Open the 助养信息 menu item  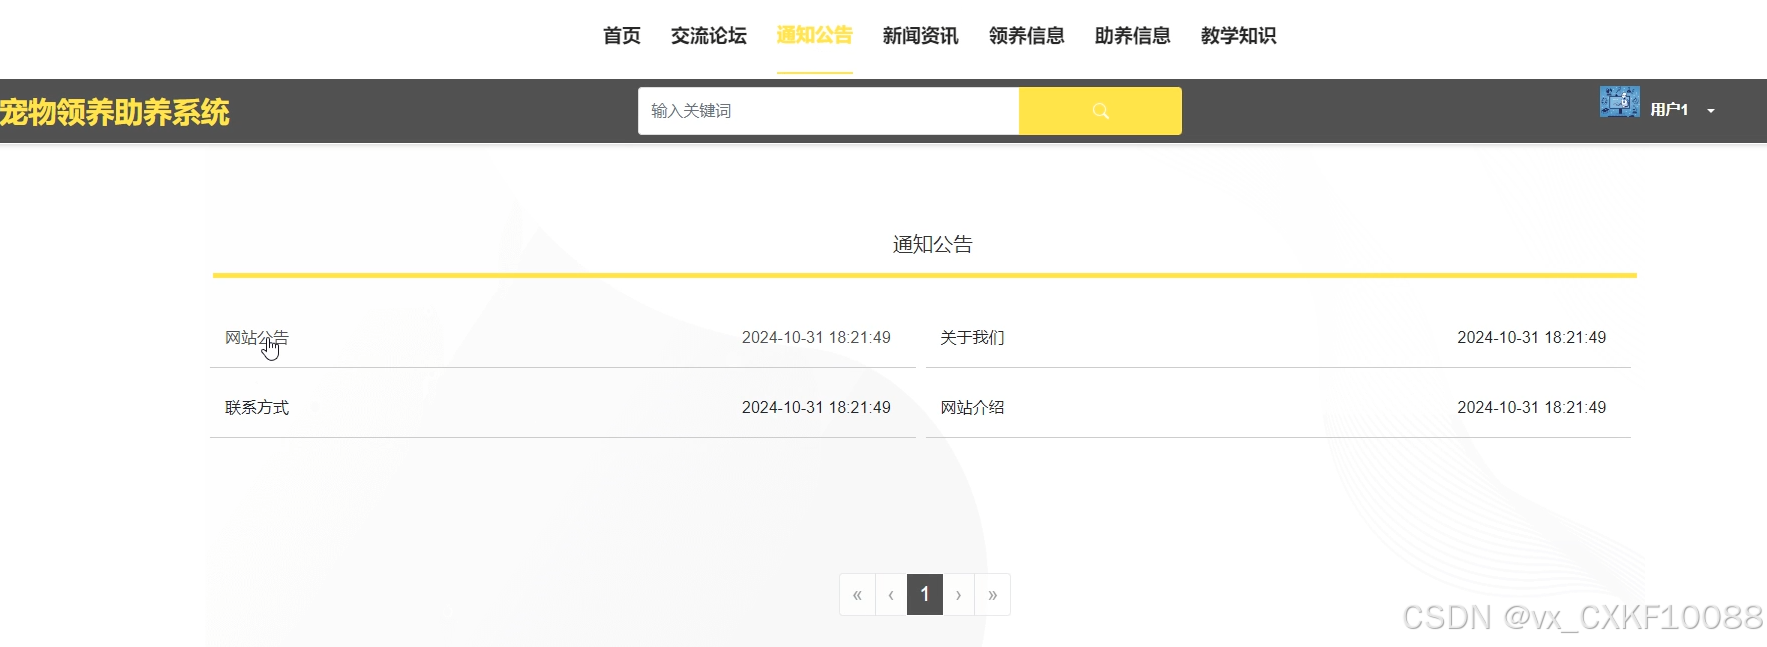coord(1133,36)
